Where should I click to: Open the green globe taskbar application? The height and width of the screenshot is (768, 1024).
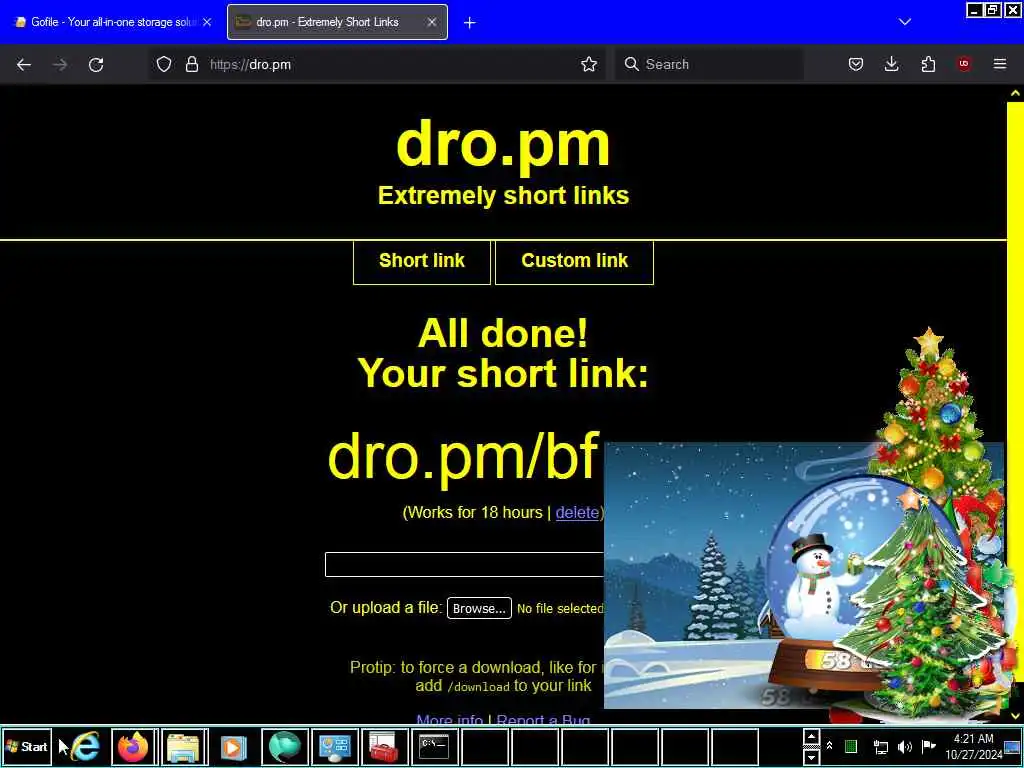point(284,746)
